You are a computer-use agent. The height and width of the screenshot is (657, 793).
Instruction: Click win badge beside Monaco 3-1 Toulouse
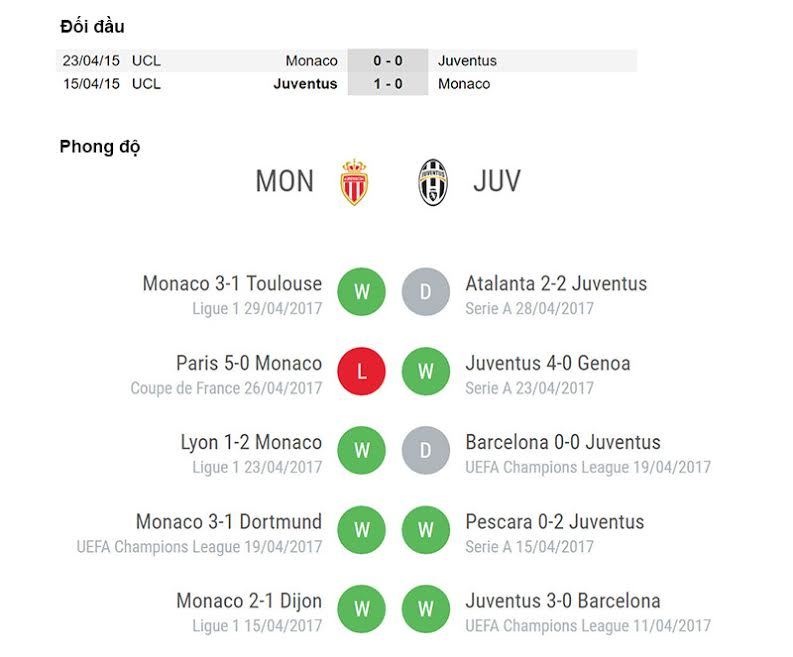[362, 292]
